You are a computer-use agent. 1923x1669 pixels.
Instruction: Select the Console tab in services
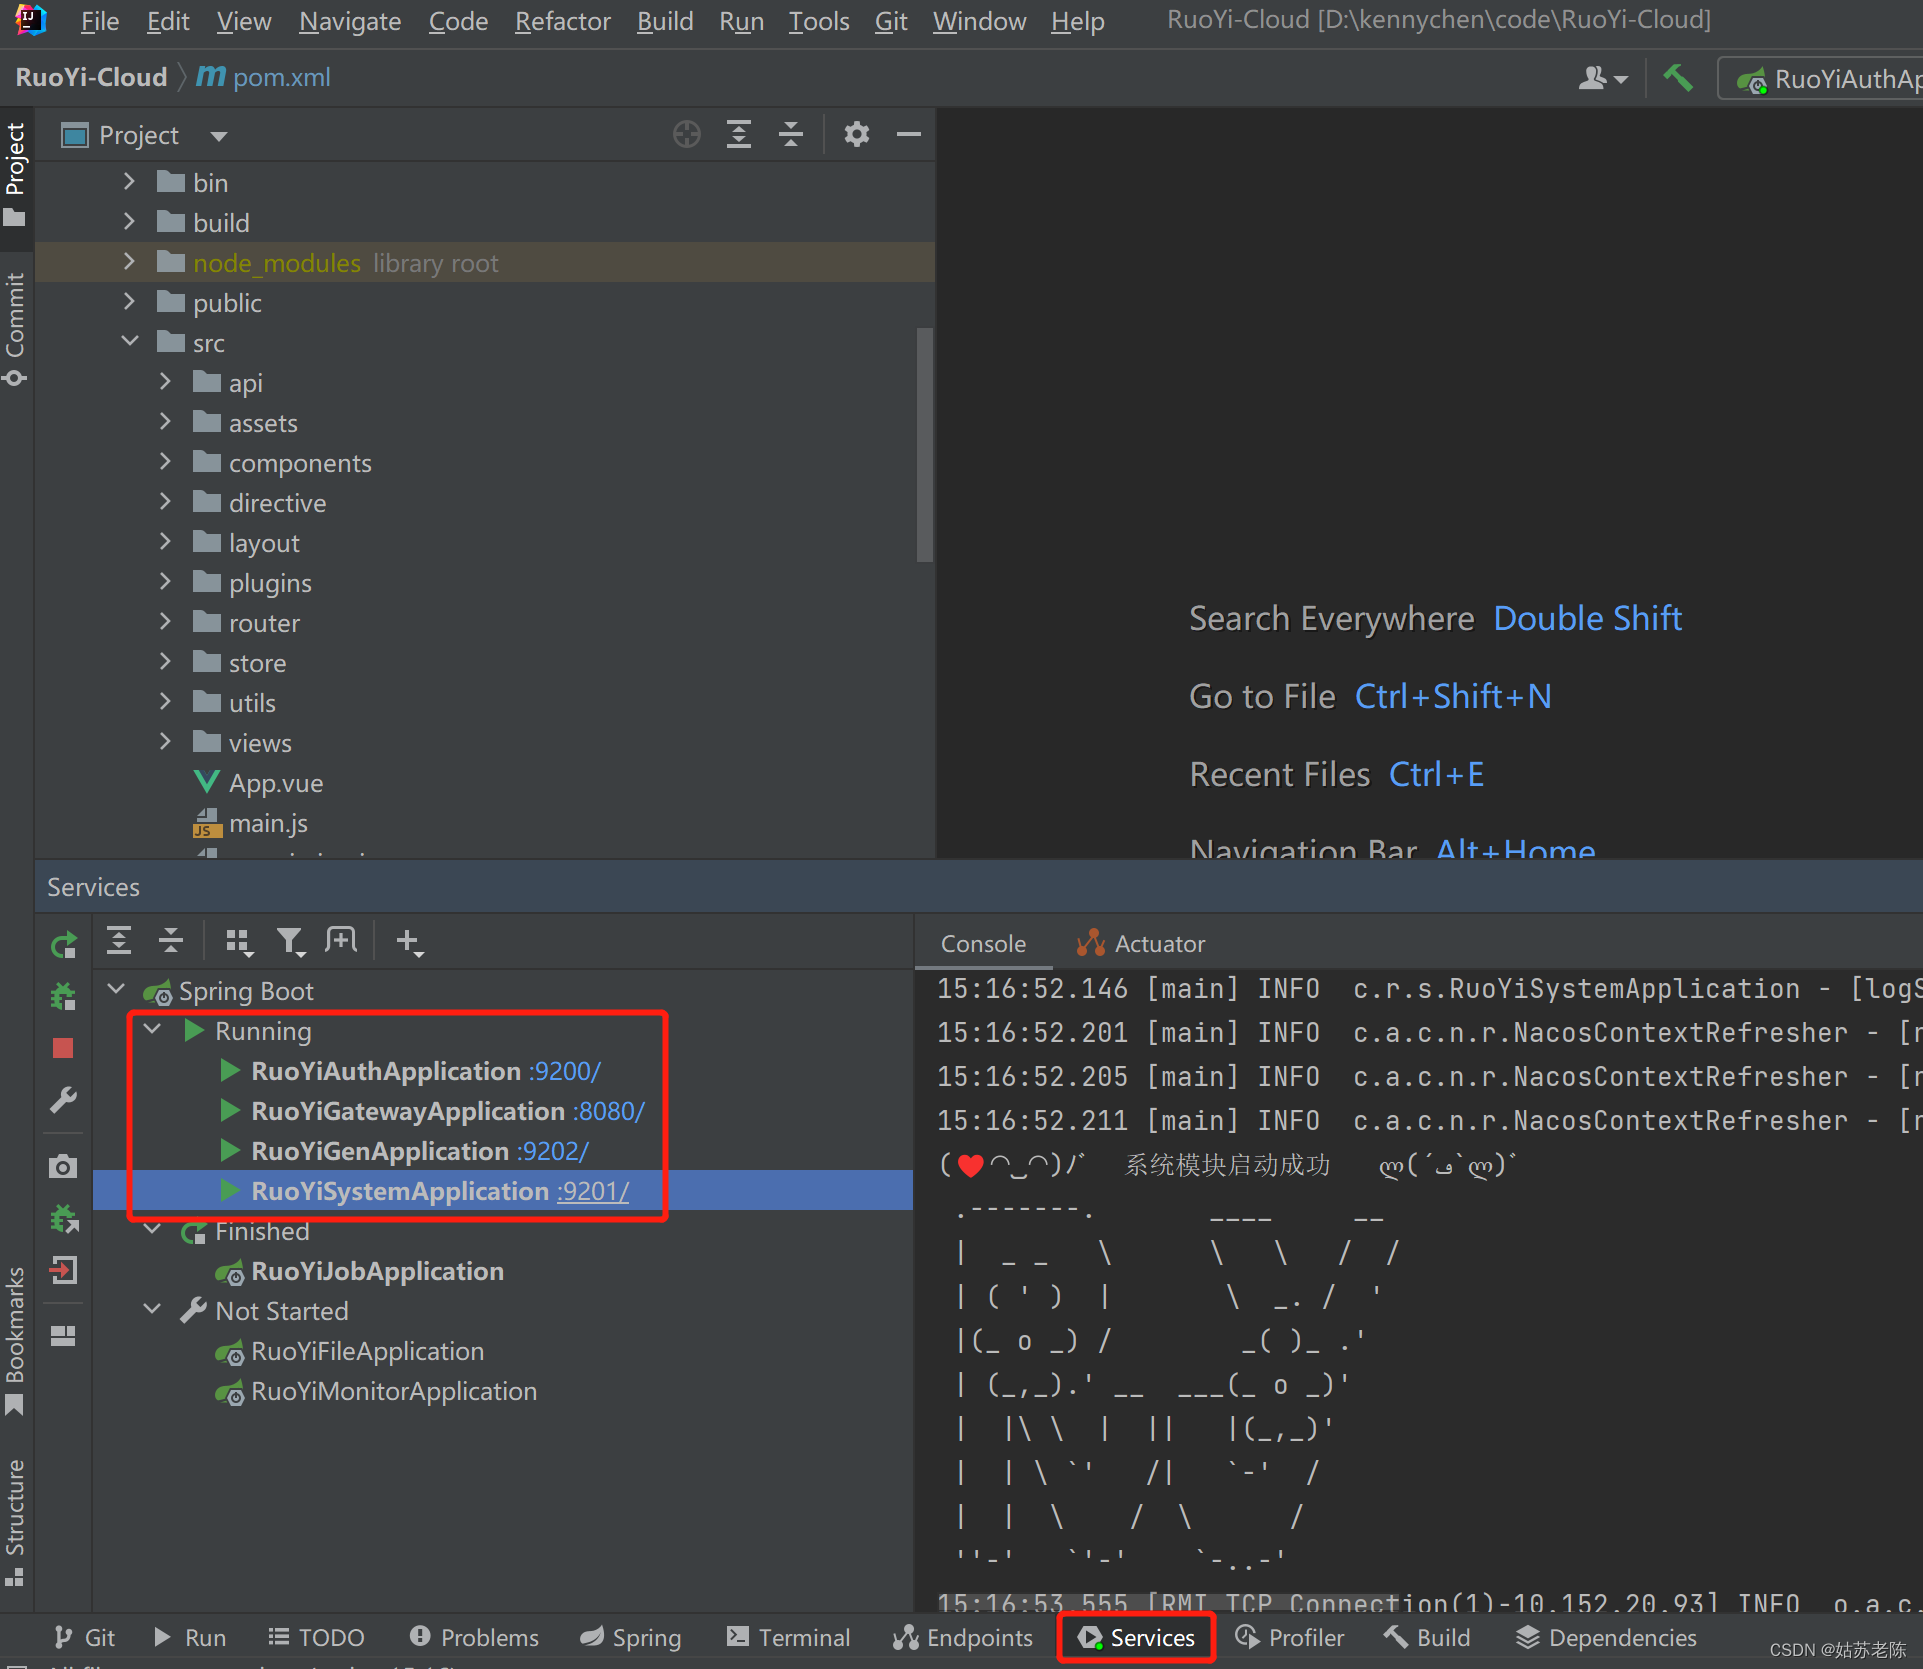pos(981,942)
